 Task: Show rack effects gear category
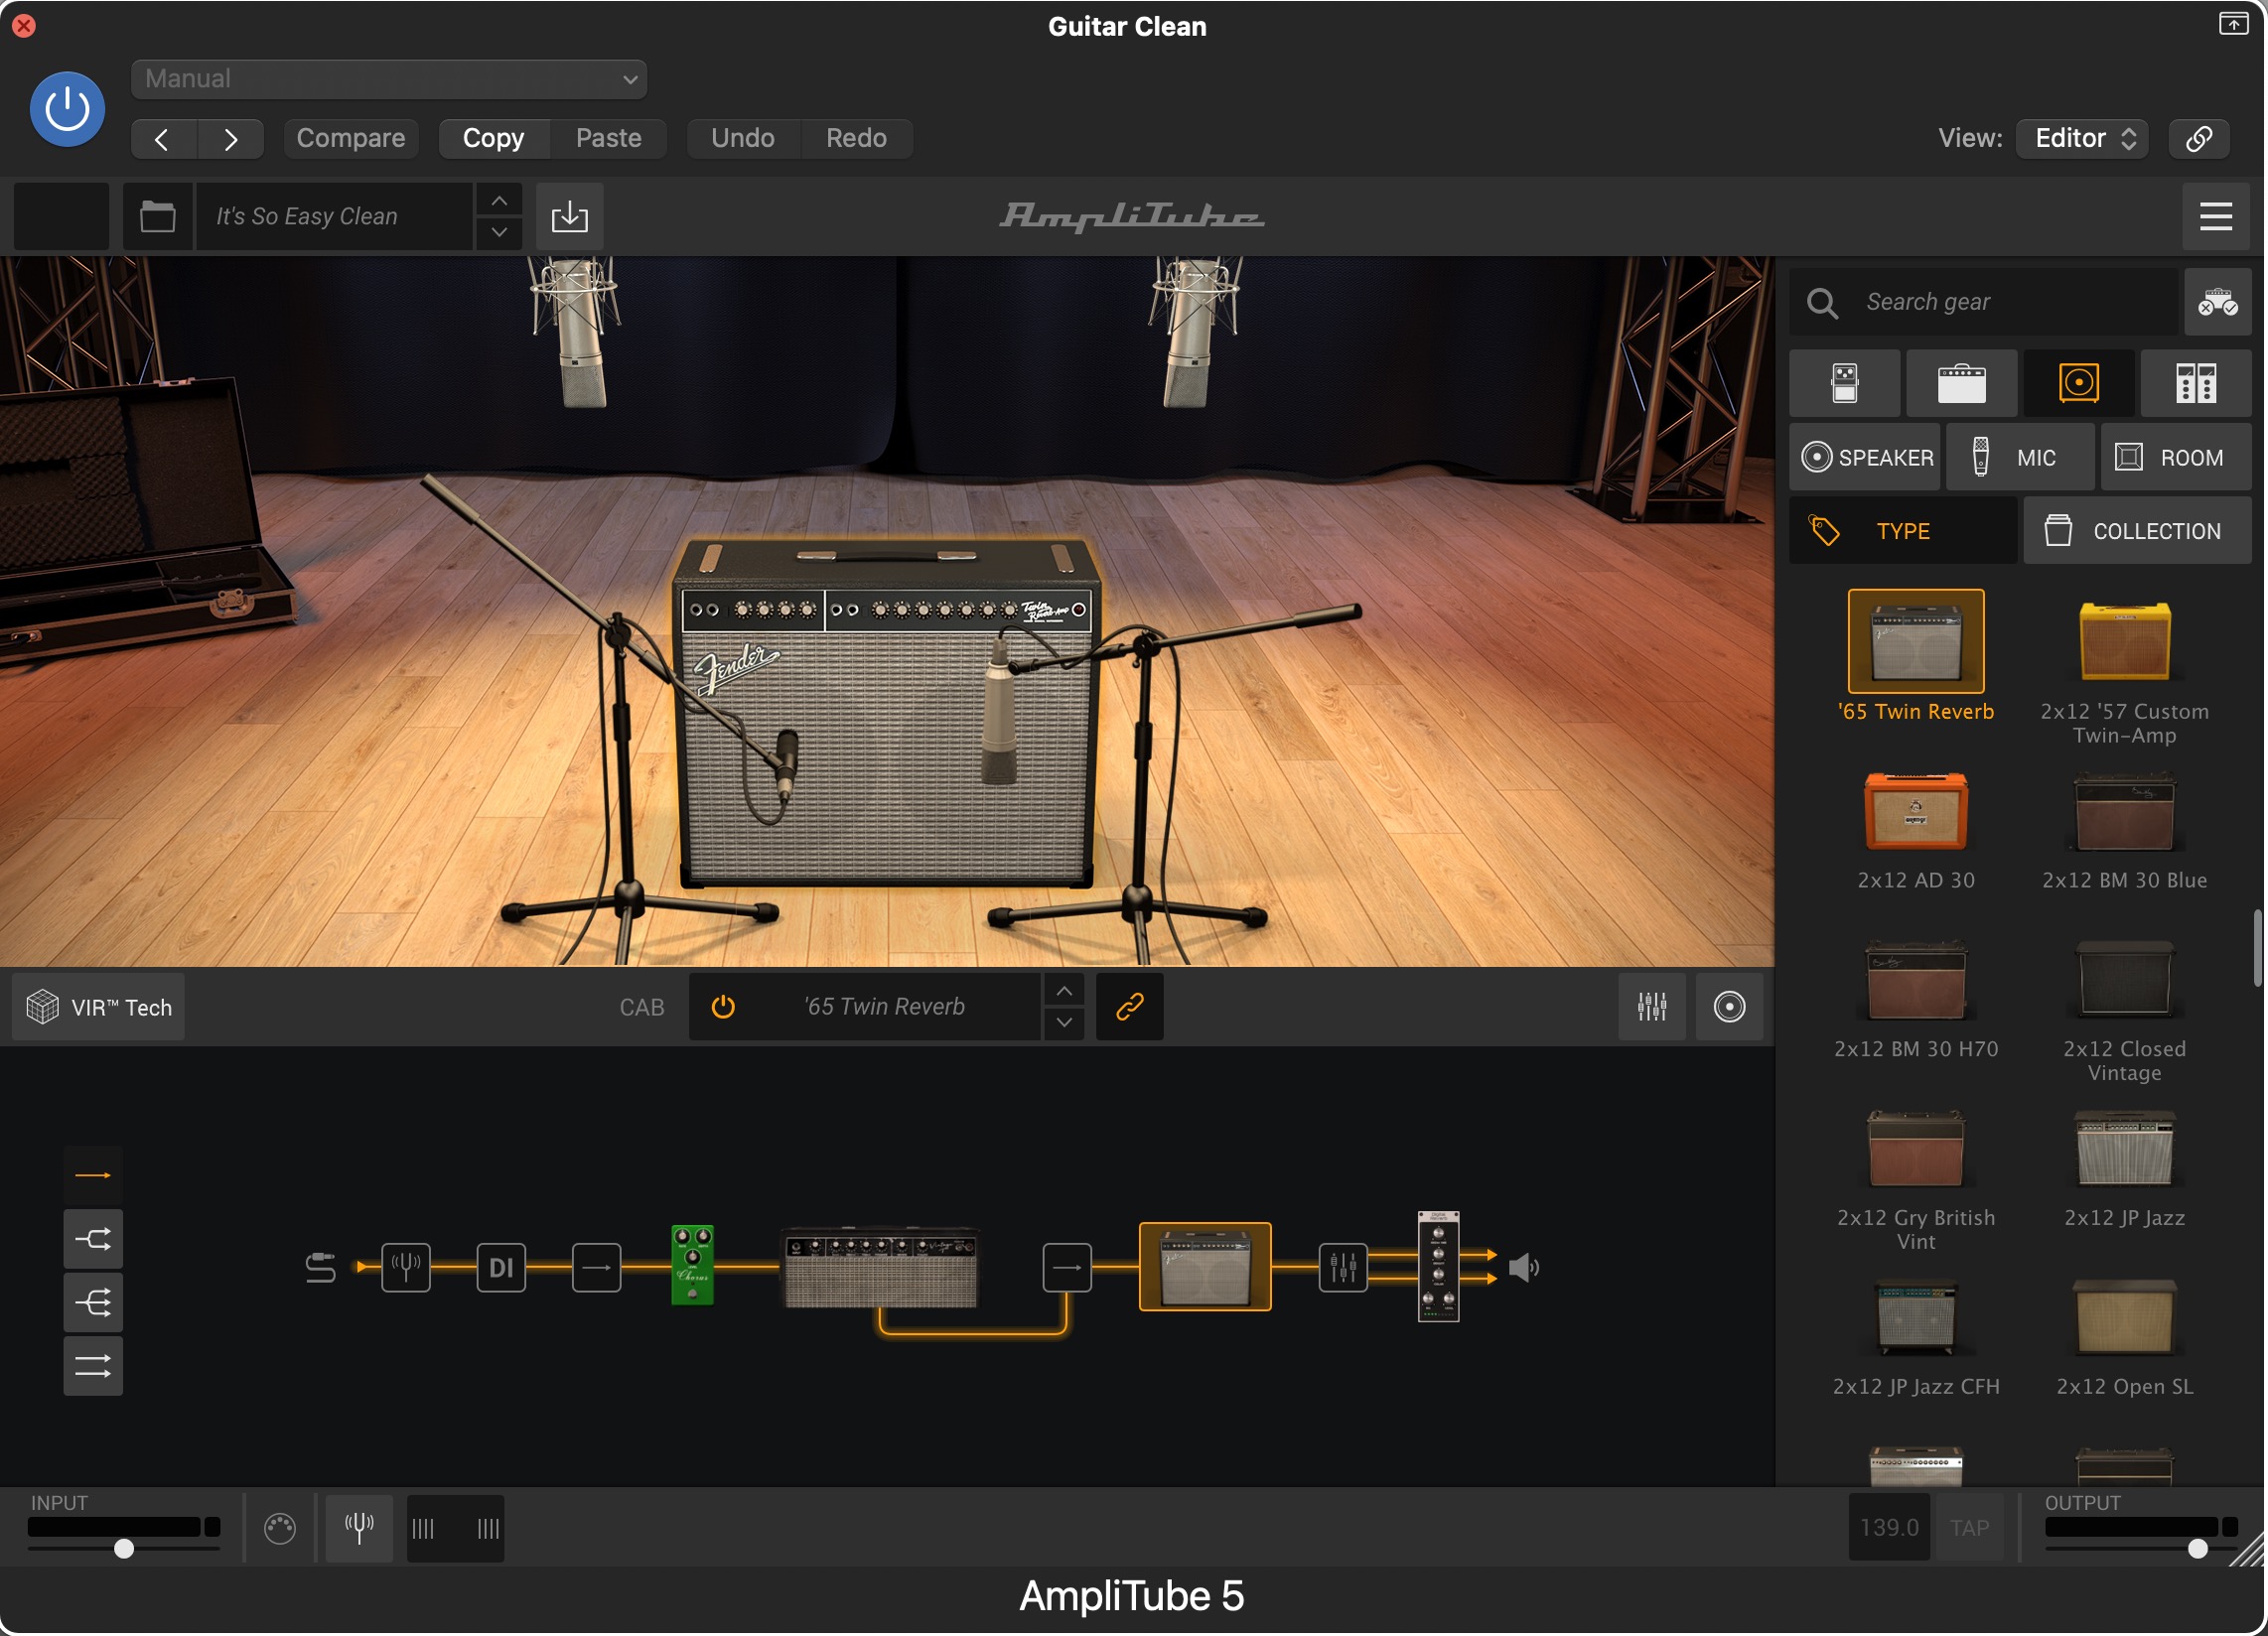pyautogui.click(x=2196, y=383)
